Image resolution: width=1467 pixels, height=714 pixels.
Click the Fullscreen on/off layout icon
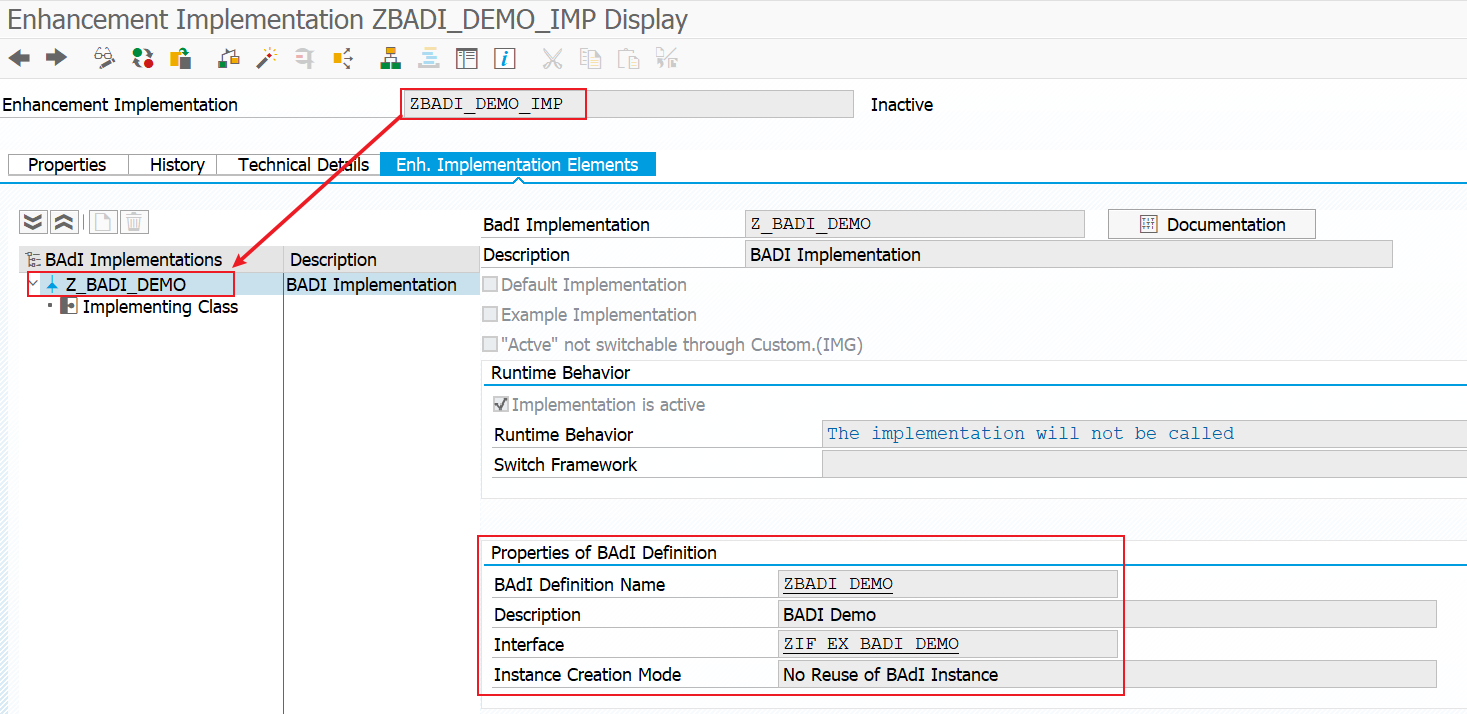pyautogui.click(x=467, y=58)
